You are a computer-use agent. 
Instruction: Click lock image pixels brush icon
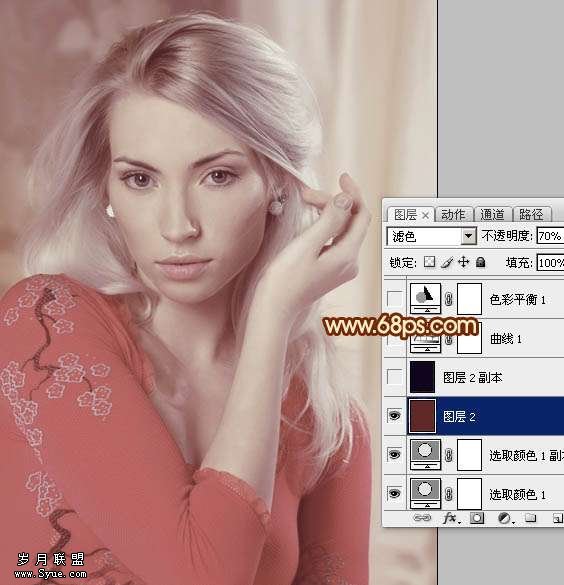pos(447,262)
